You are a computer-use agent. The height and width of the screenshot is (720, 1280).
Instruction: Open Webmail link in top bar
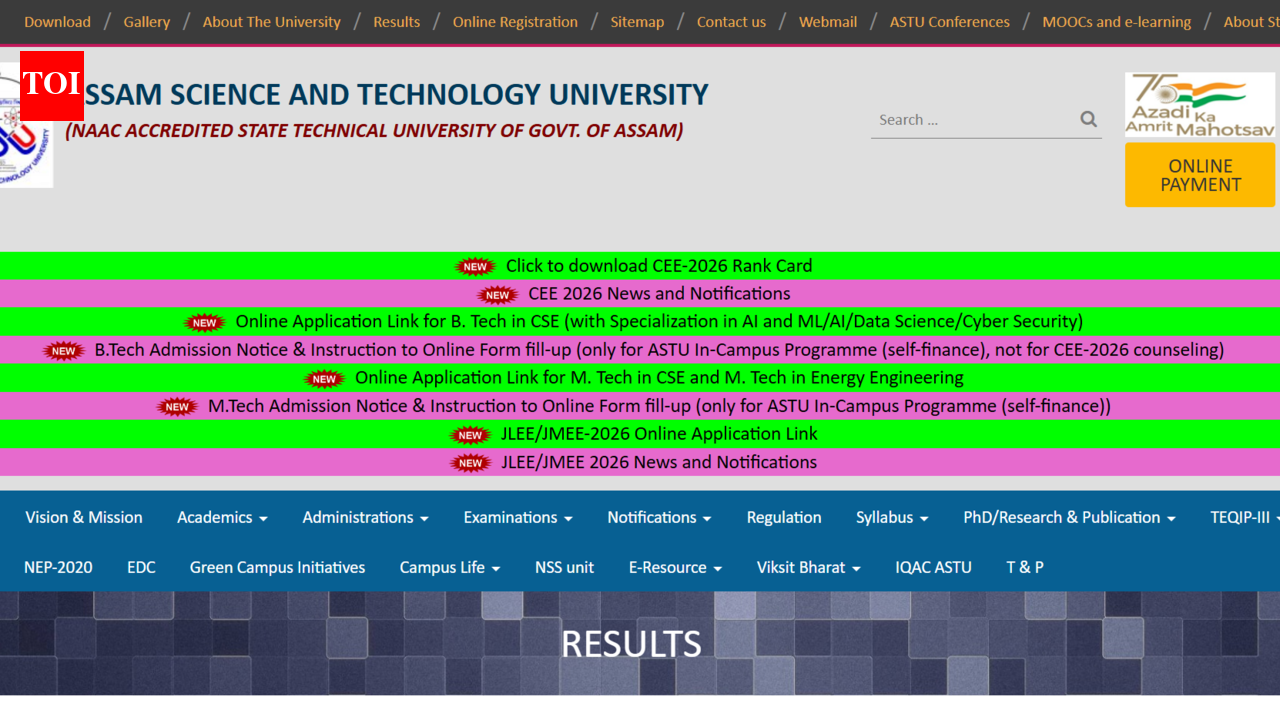click(828, 22)
